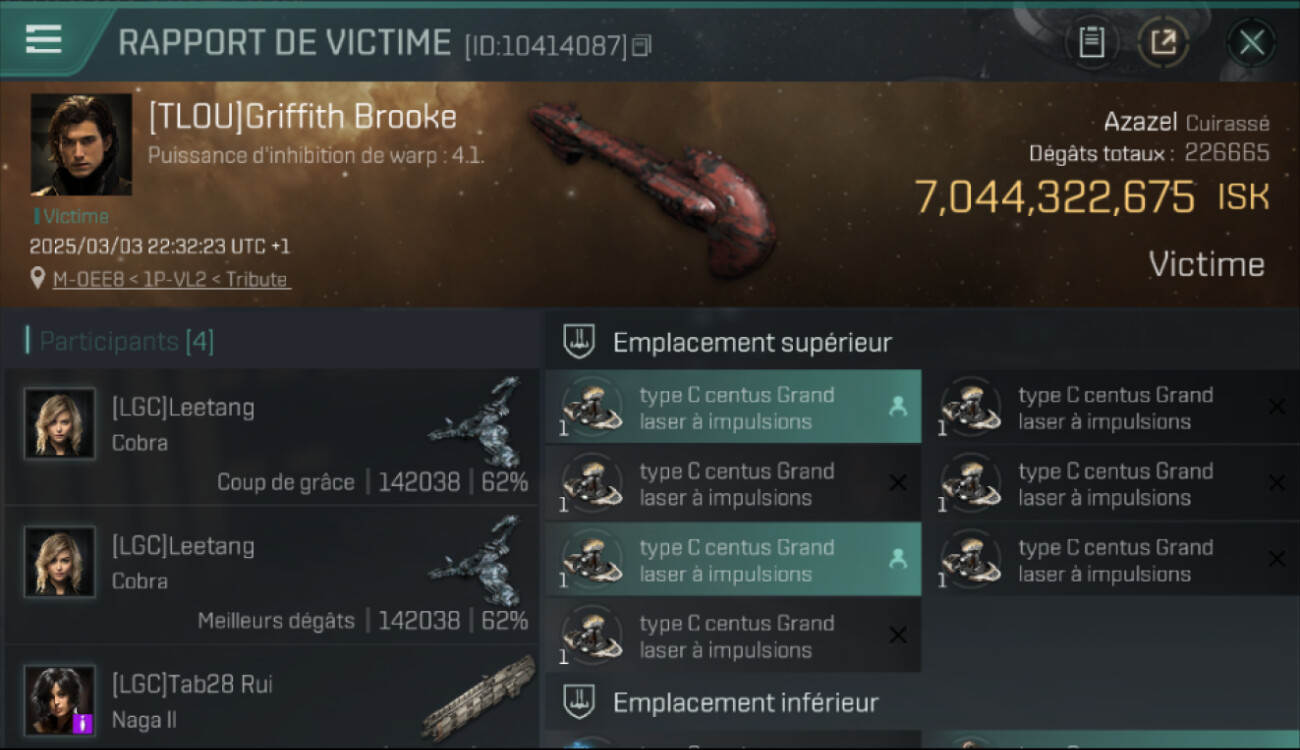1300x750 pixels.
Task: Close the victim report window
Action: coord(1251,42)
